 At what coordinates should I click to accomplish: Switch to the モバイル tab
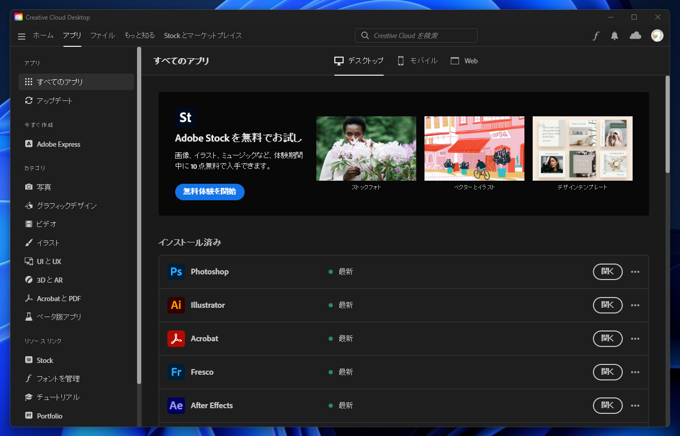coord(417,61)
